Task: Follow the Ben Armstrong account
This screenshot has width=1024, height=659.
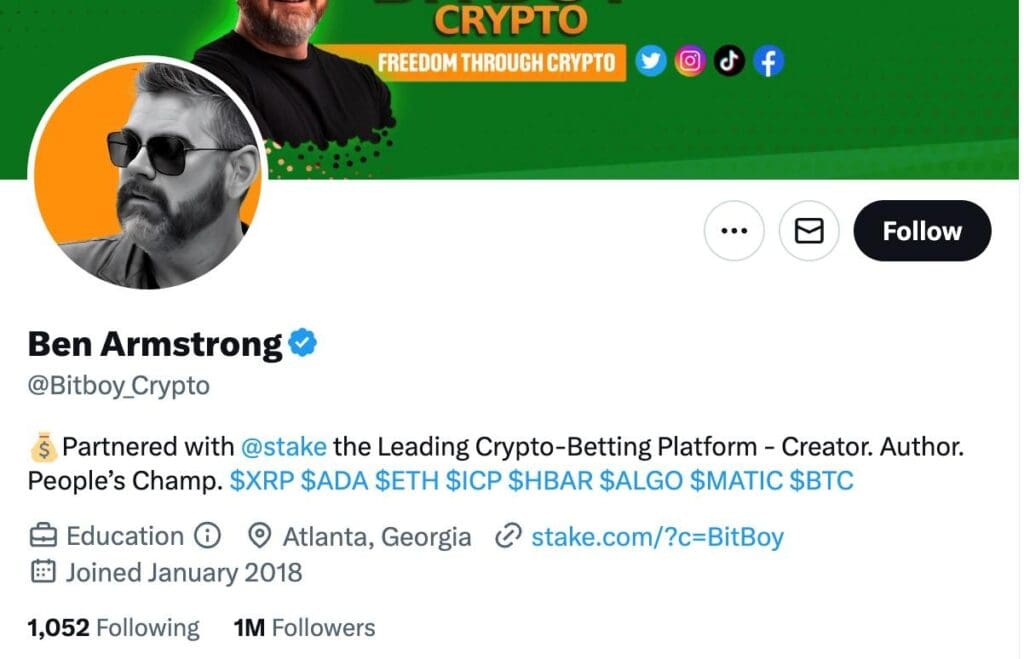Action: [921, 231]
